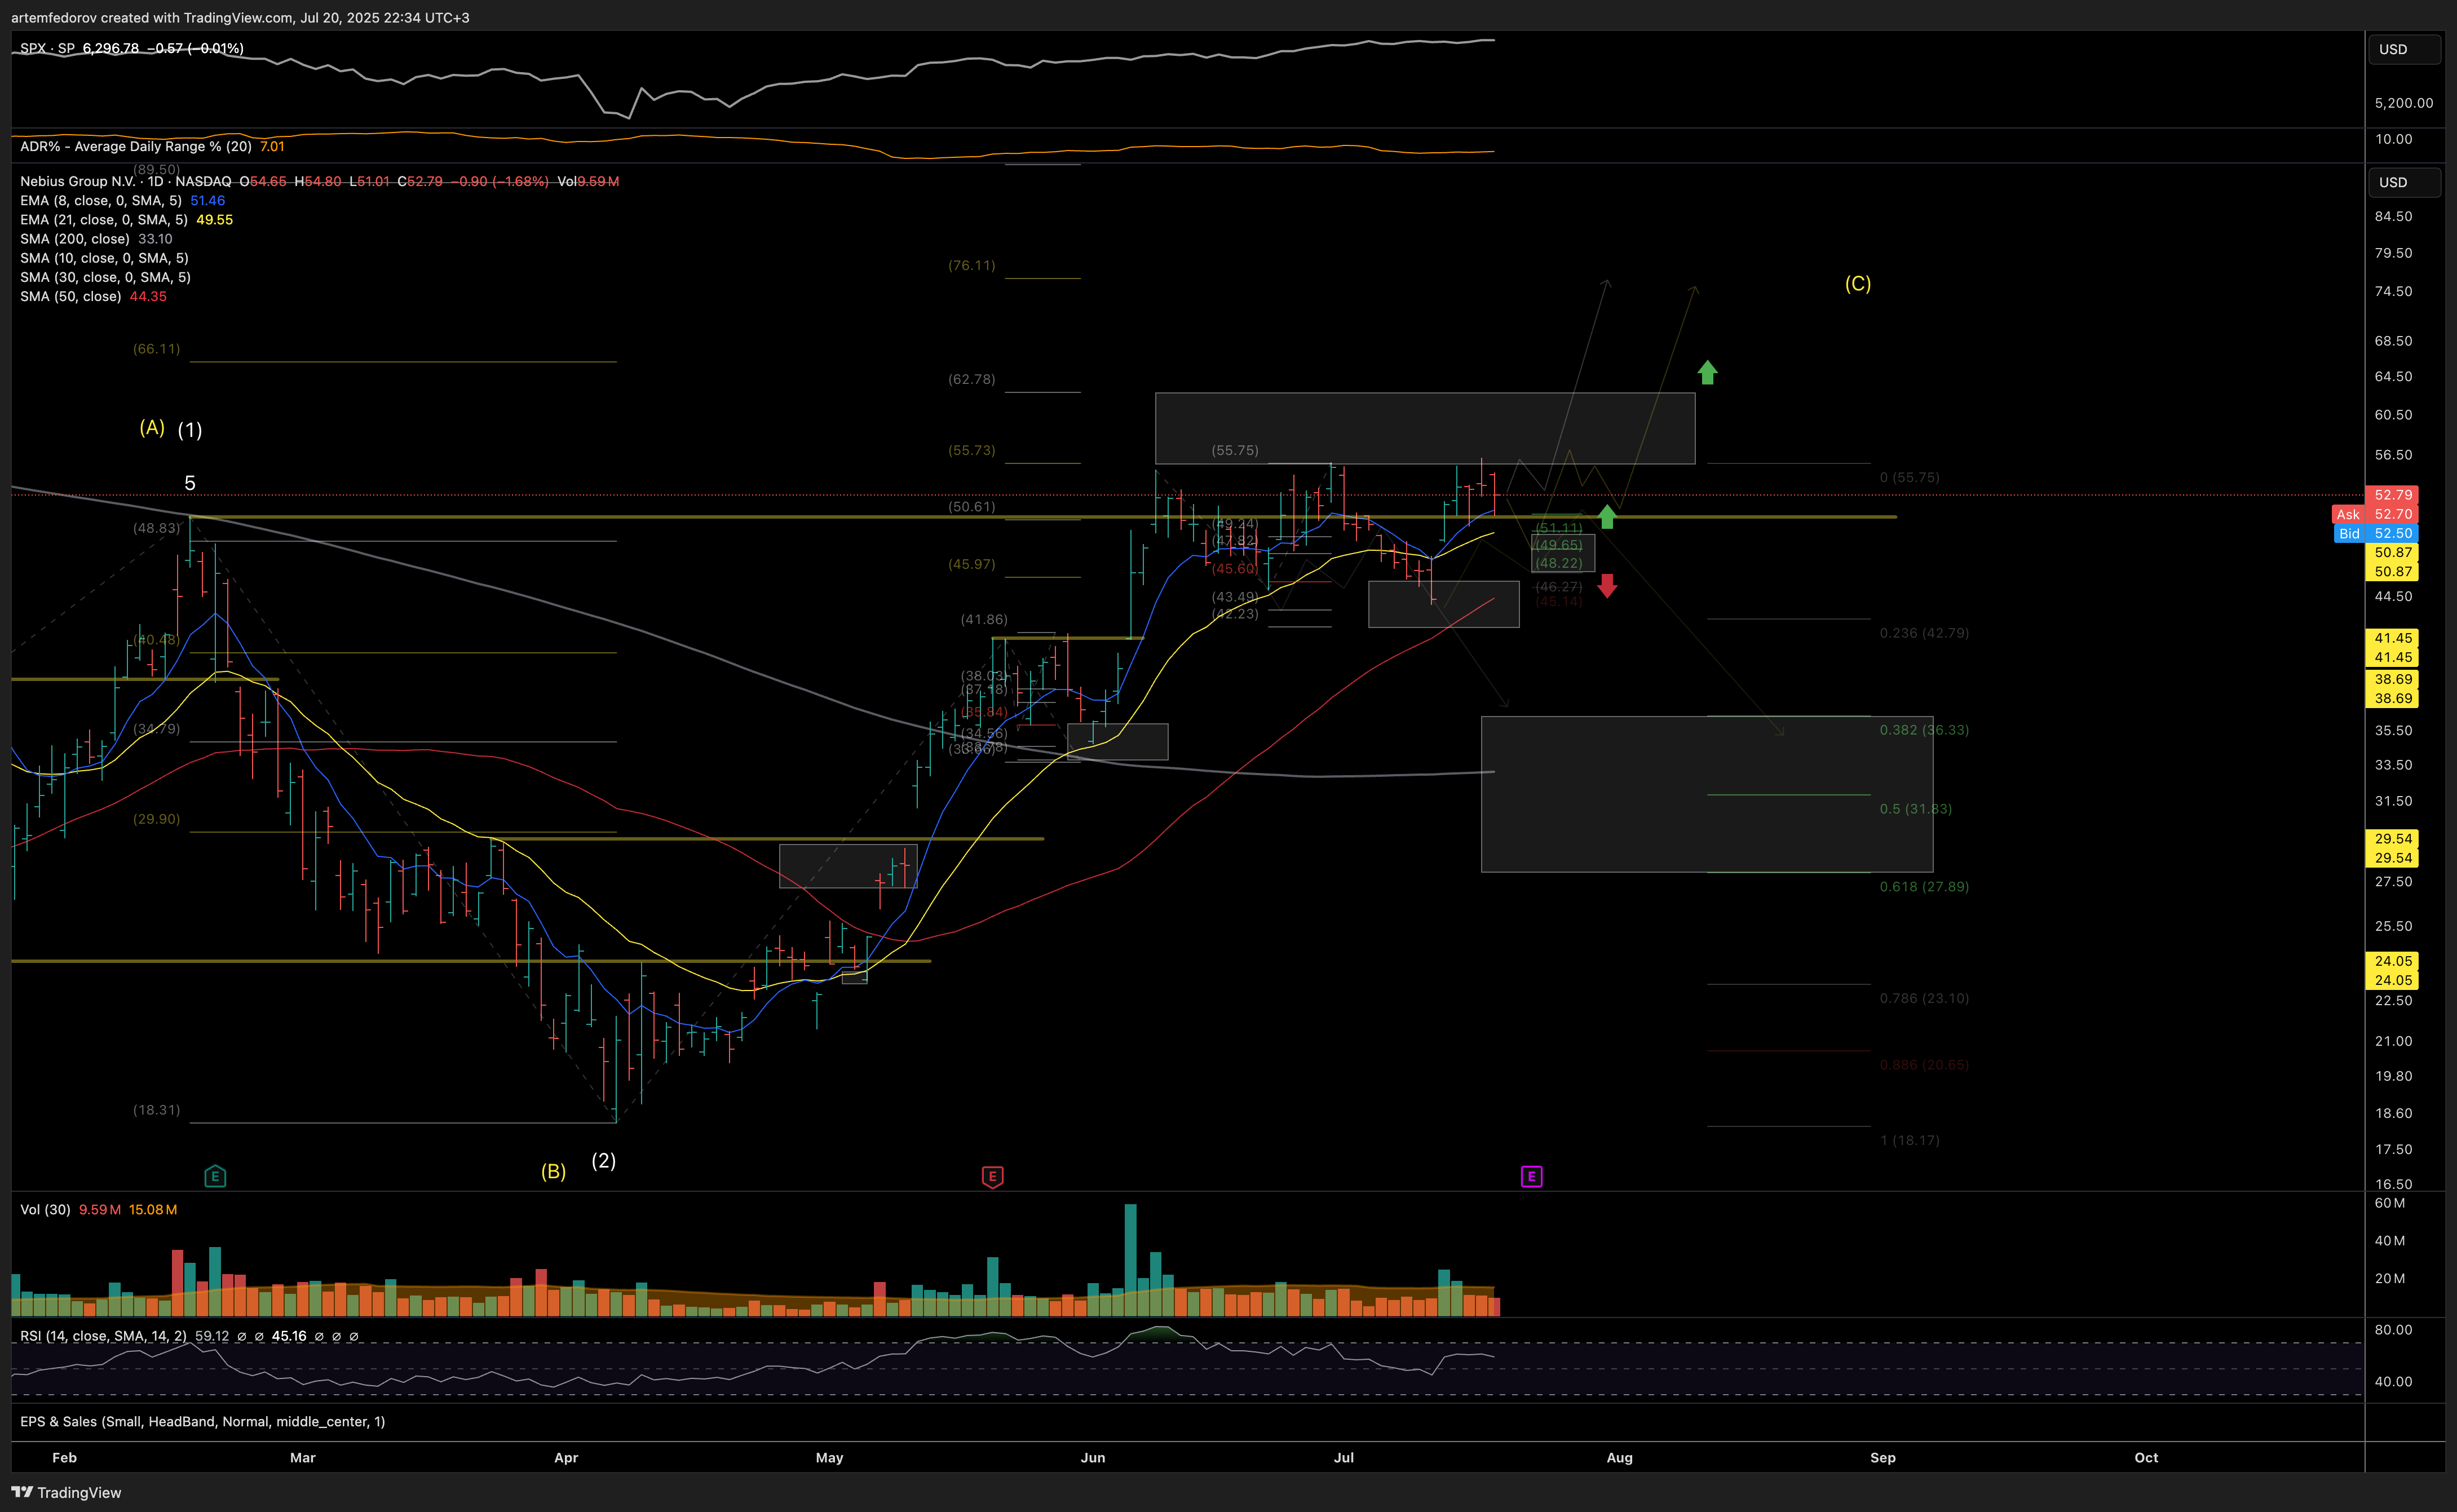The height and width of the screenshot is (1512, 2457).
Task: Click the red 52.79 last price label
Action: pos(2393,495)
